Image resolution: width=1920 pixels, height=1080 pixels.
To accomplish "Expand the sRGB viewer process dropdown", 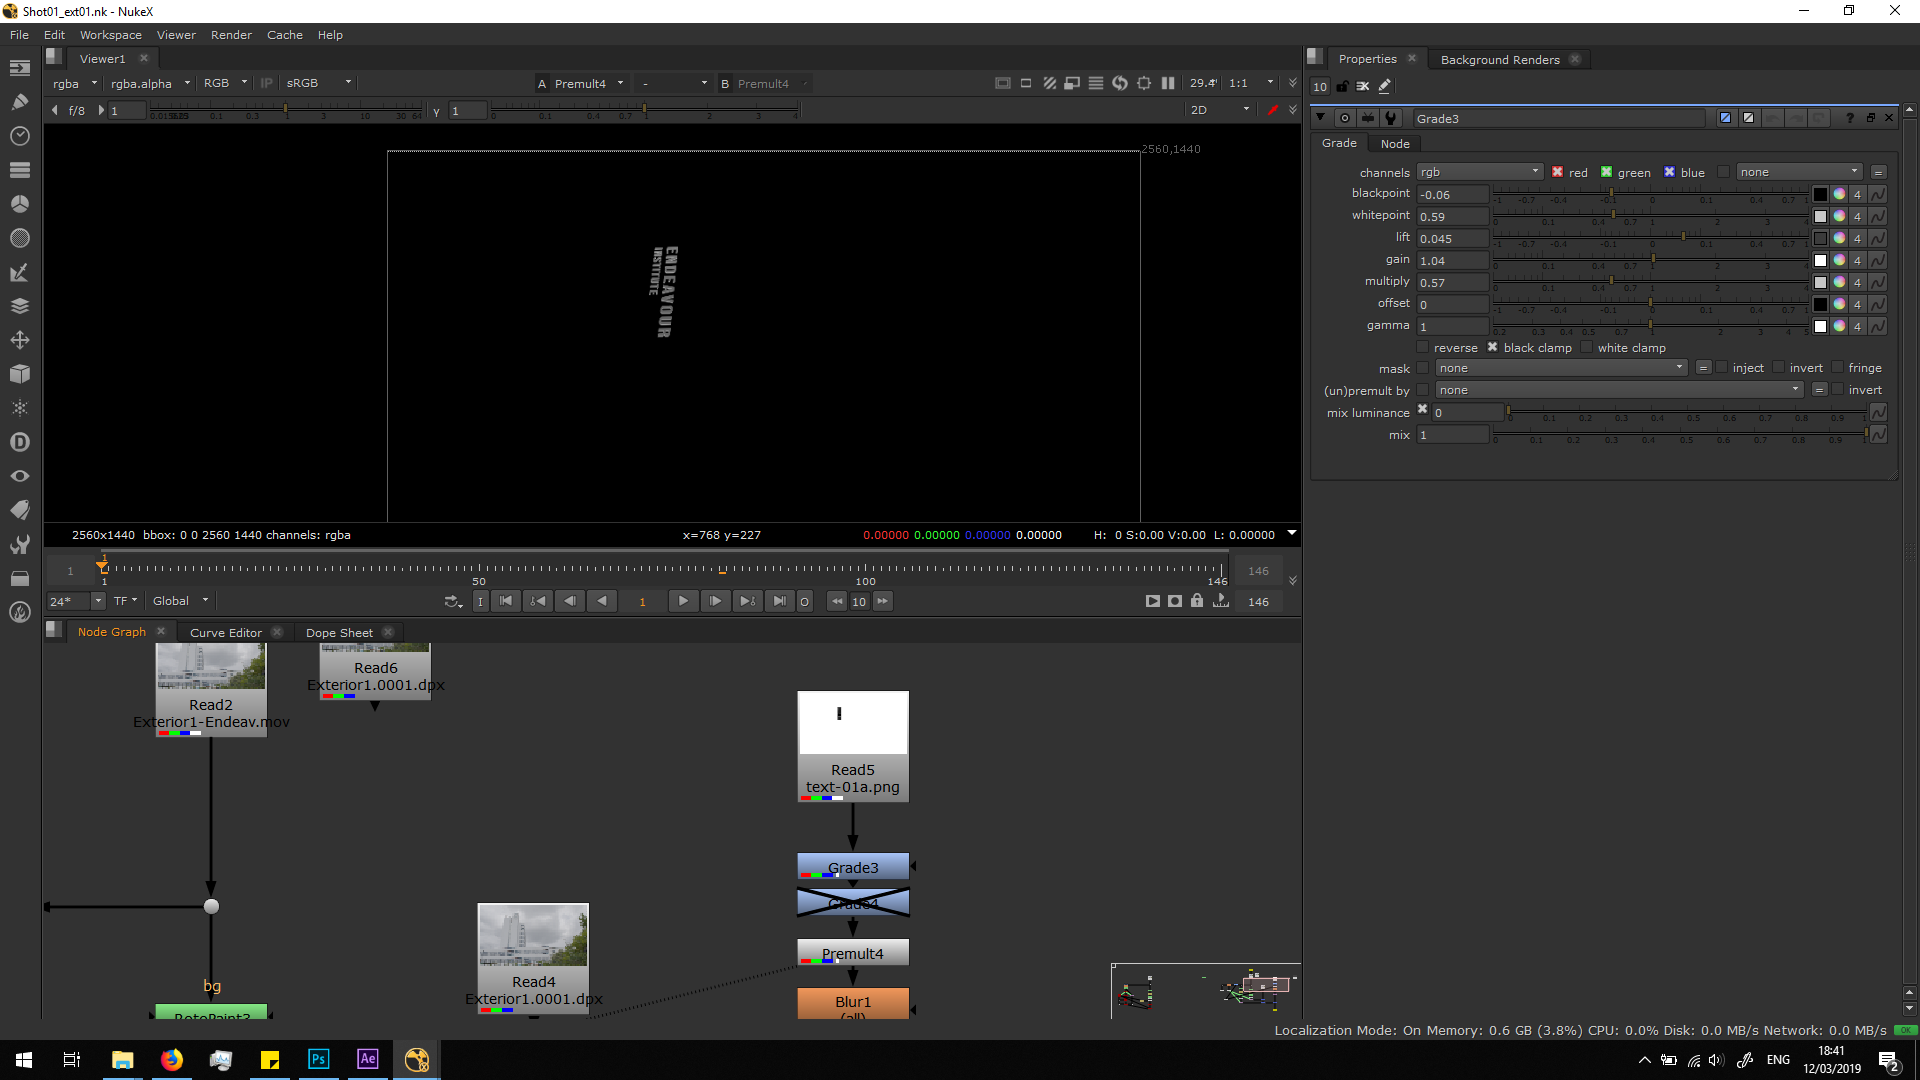I will pyautogui.click(x=318, y=84).
